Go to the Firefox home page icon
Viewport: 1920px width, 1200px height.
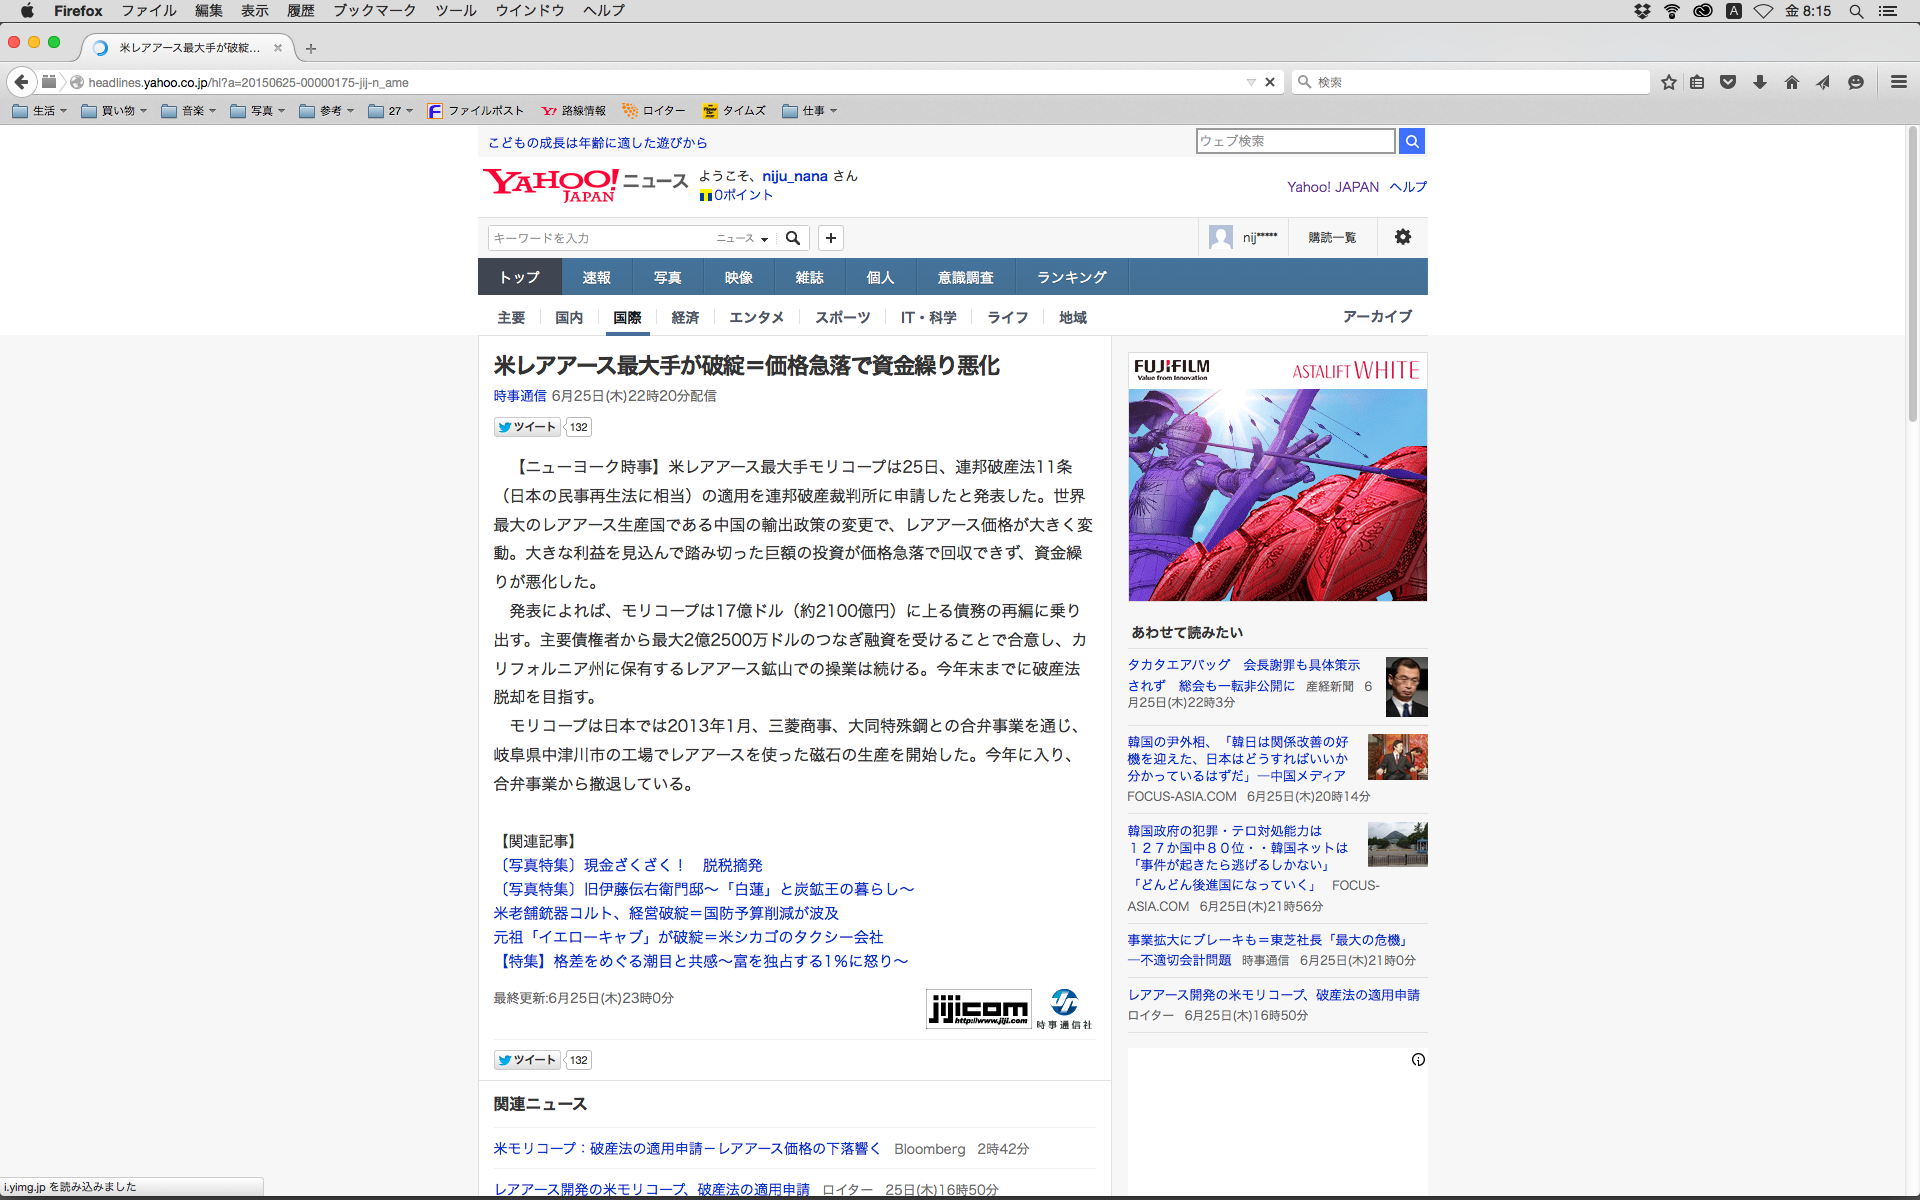[1792, 83]
